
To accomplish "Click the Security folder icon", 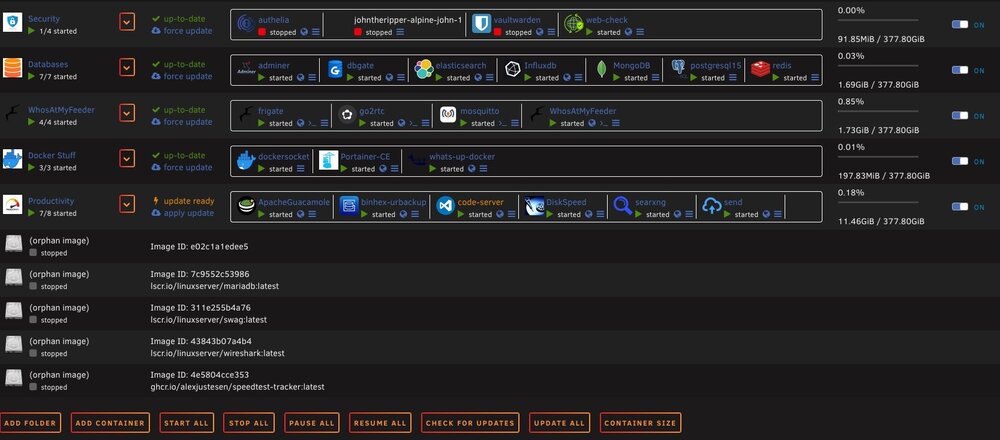I will (12, 23).
